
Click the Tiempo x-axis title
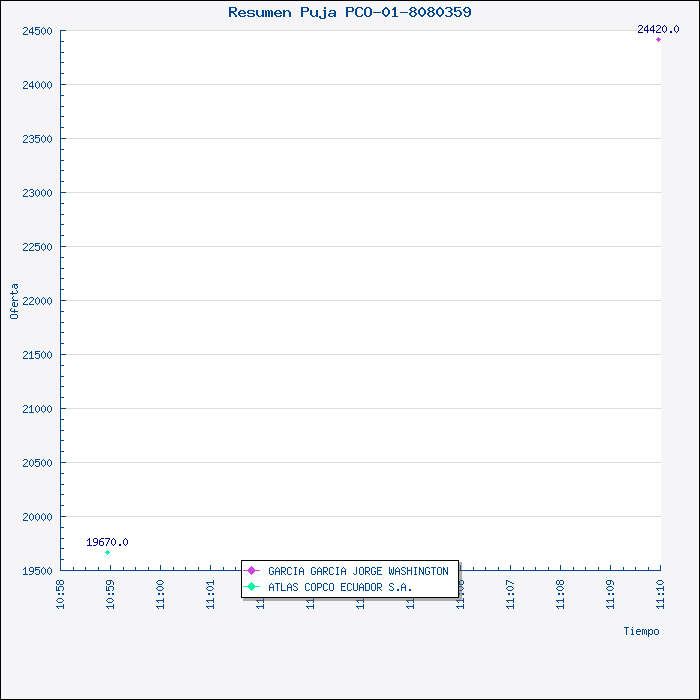641,631
